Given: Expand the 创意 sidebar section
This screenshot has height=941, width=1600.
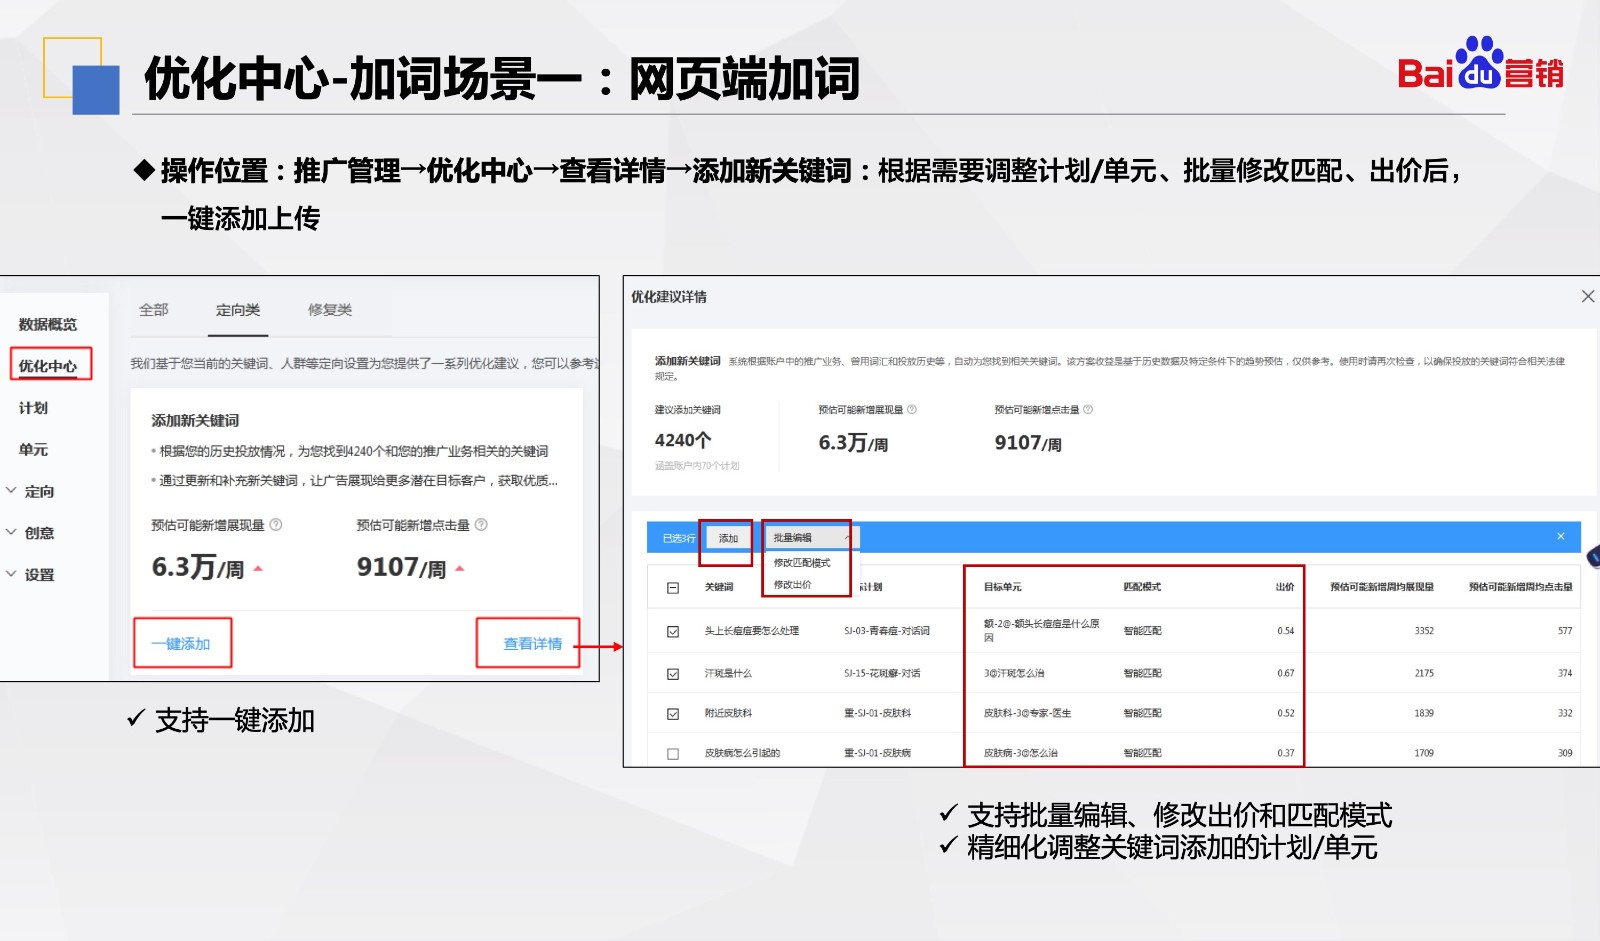Looking at the screenshot, I should (x=12, y=533).
